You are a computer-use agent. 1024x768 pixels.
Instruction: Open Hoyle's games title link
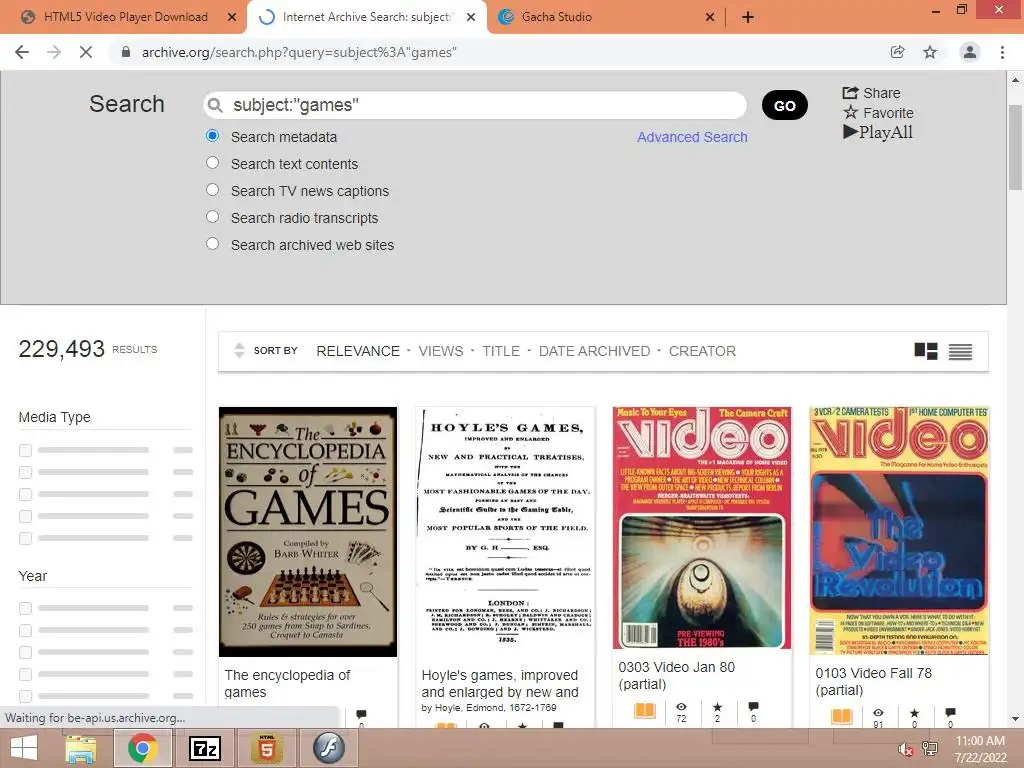pos(500,683)
